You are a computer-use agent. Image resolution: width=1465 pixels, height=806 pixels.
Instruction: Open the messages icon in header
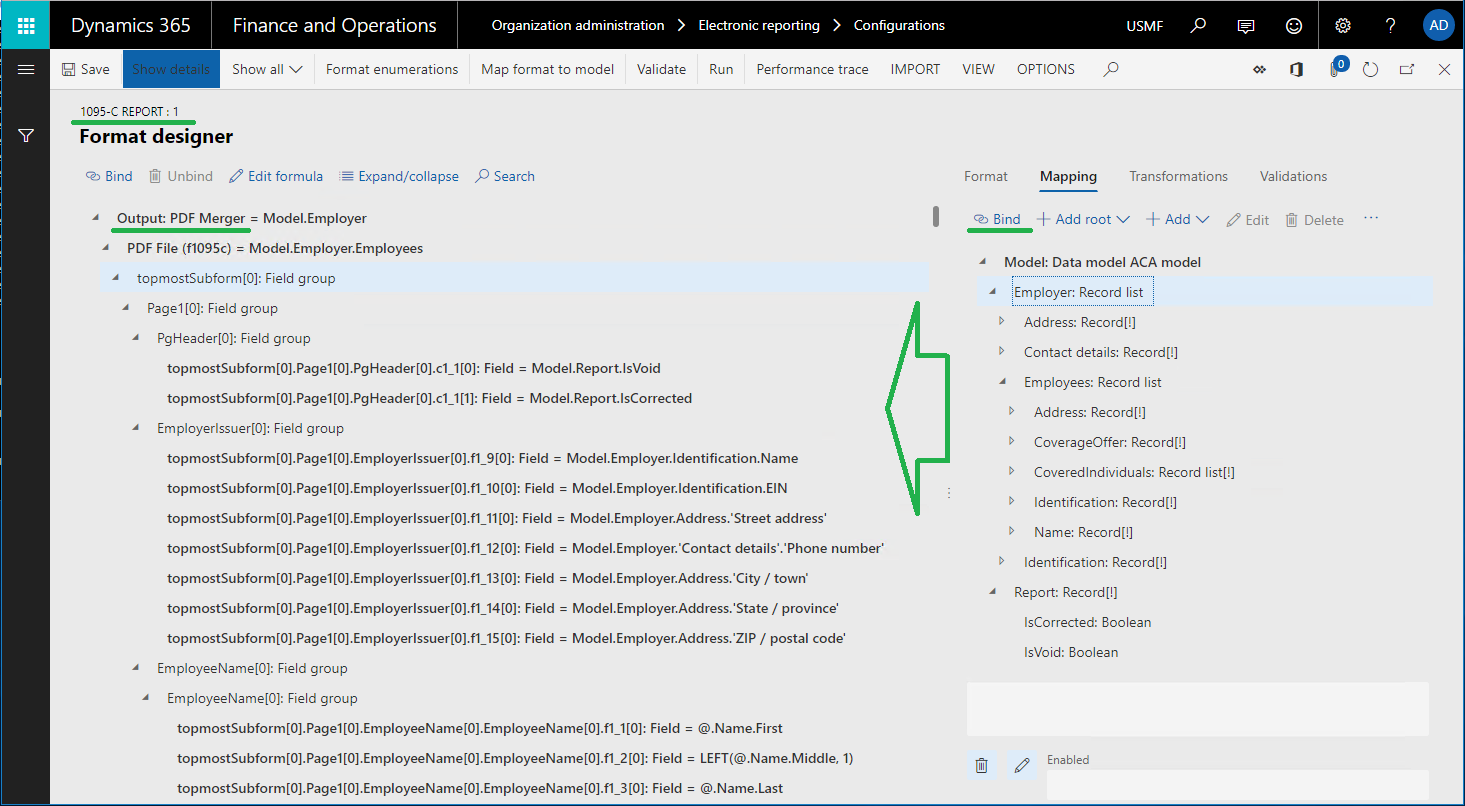[x=1246, y=25]
